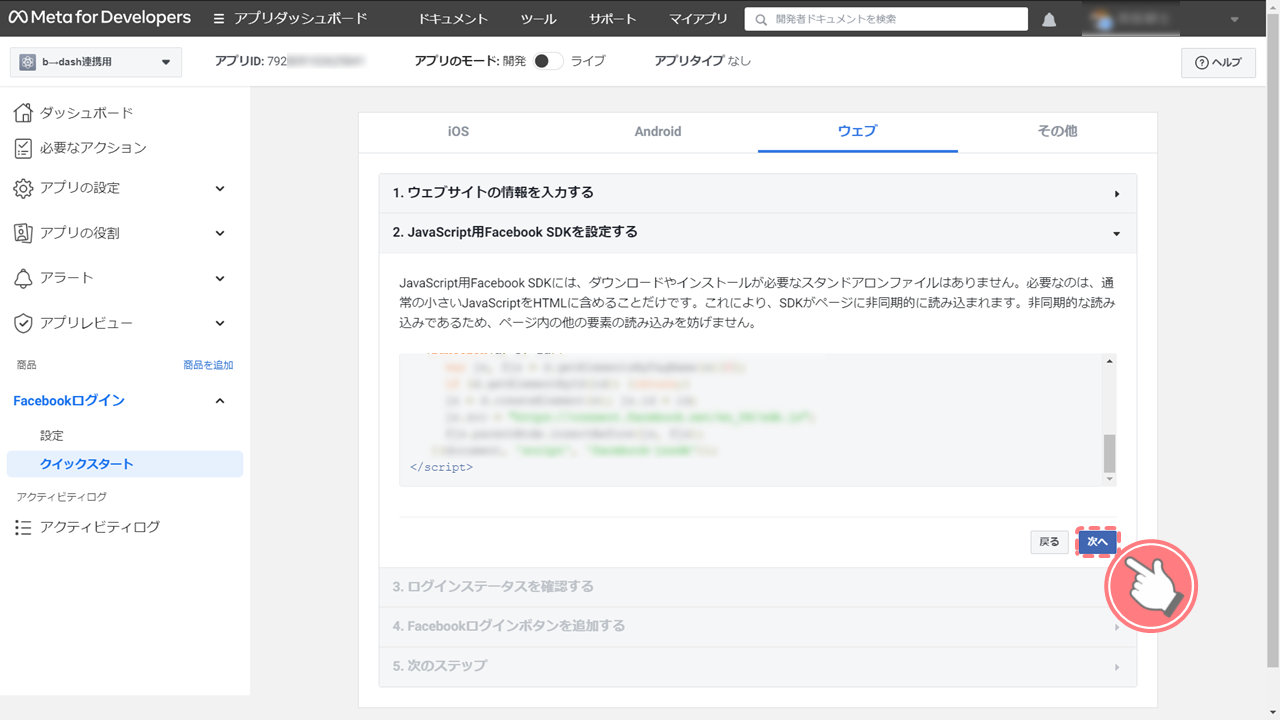
Task: Click アプリタイプ なし text
Action: [x=702, y=61]
